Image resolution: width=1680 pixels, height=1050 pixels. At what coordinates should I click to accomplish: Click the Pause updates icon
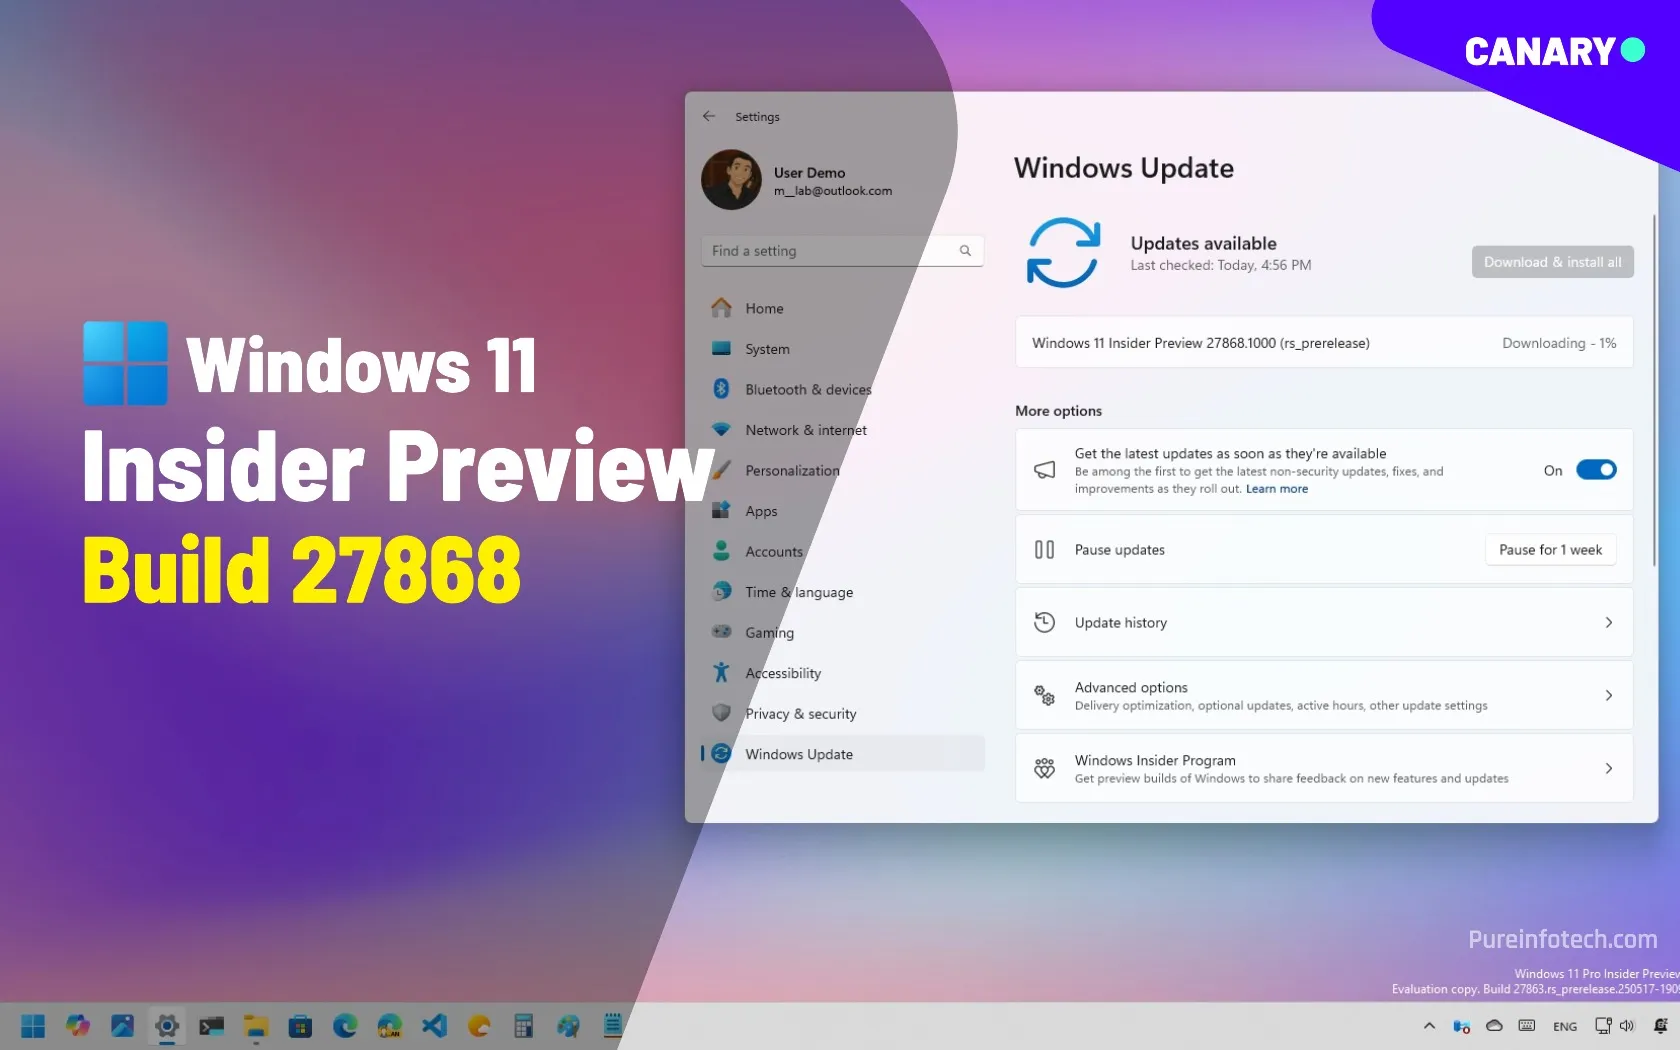(x=1044, y=549)
